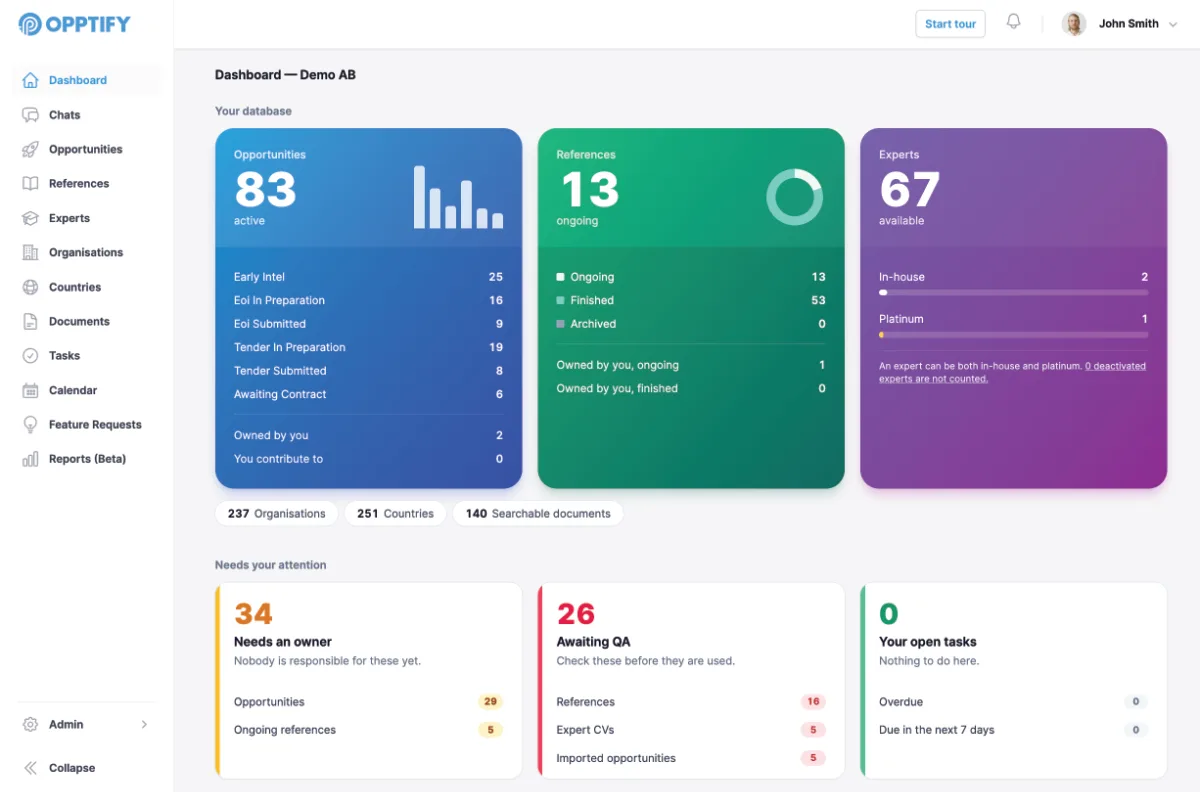This screenshot has height=792, width=1200.
Task: Open the Early Intel row
Action: (x=368, y=277)
